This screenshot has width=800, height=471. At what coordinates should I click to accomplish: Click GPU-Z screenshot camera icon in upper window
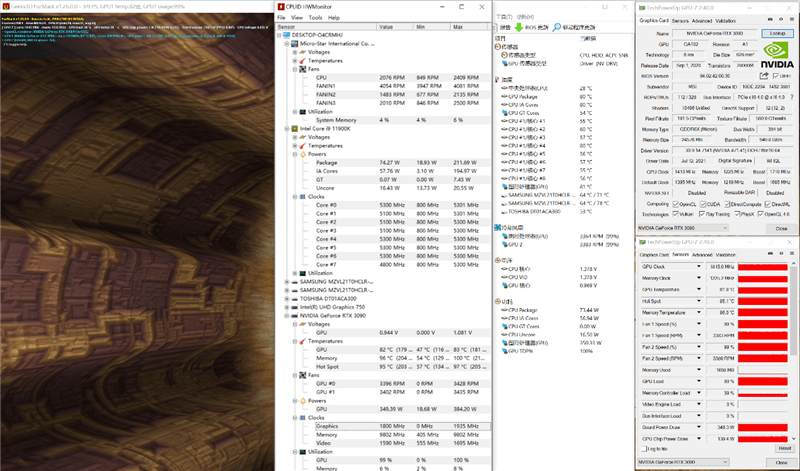click(770, 20)
